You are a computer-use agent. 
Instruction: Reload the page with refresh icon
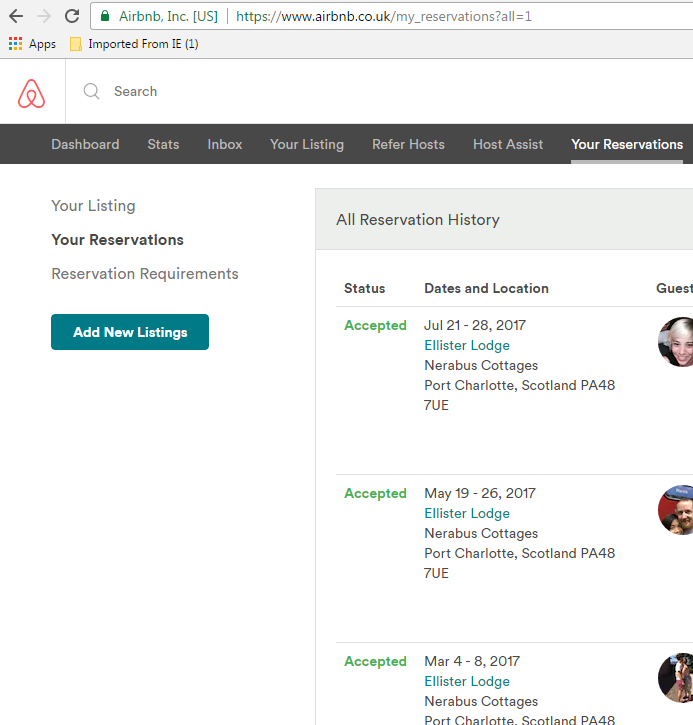point(72,16)
